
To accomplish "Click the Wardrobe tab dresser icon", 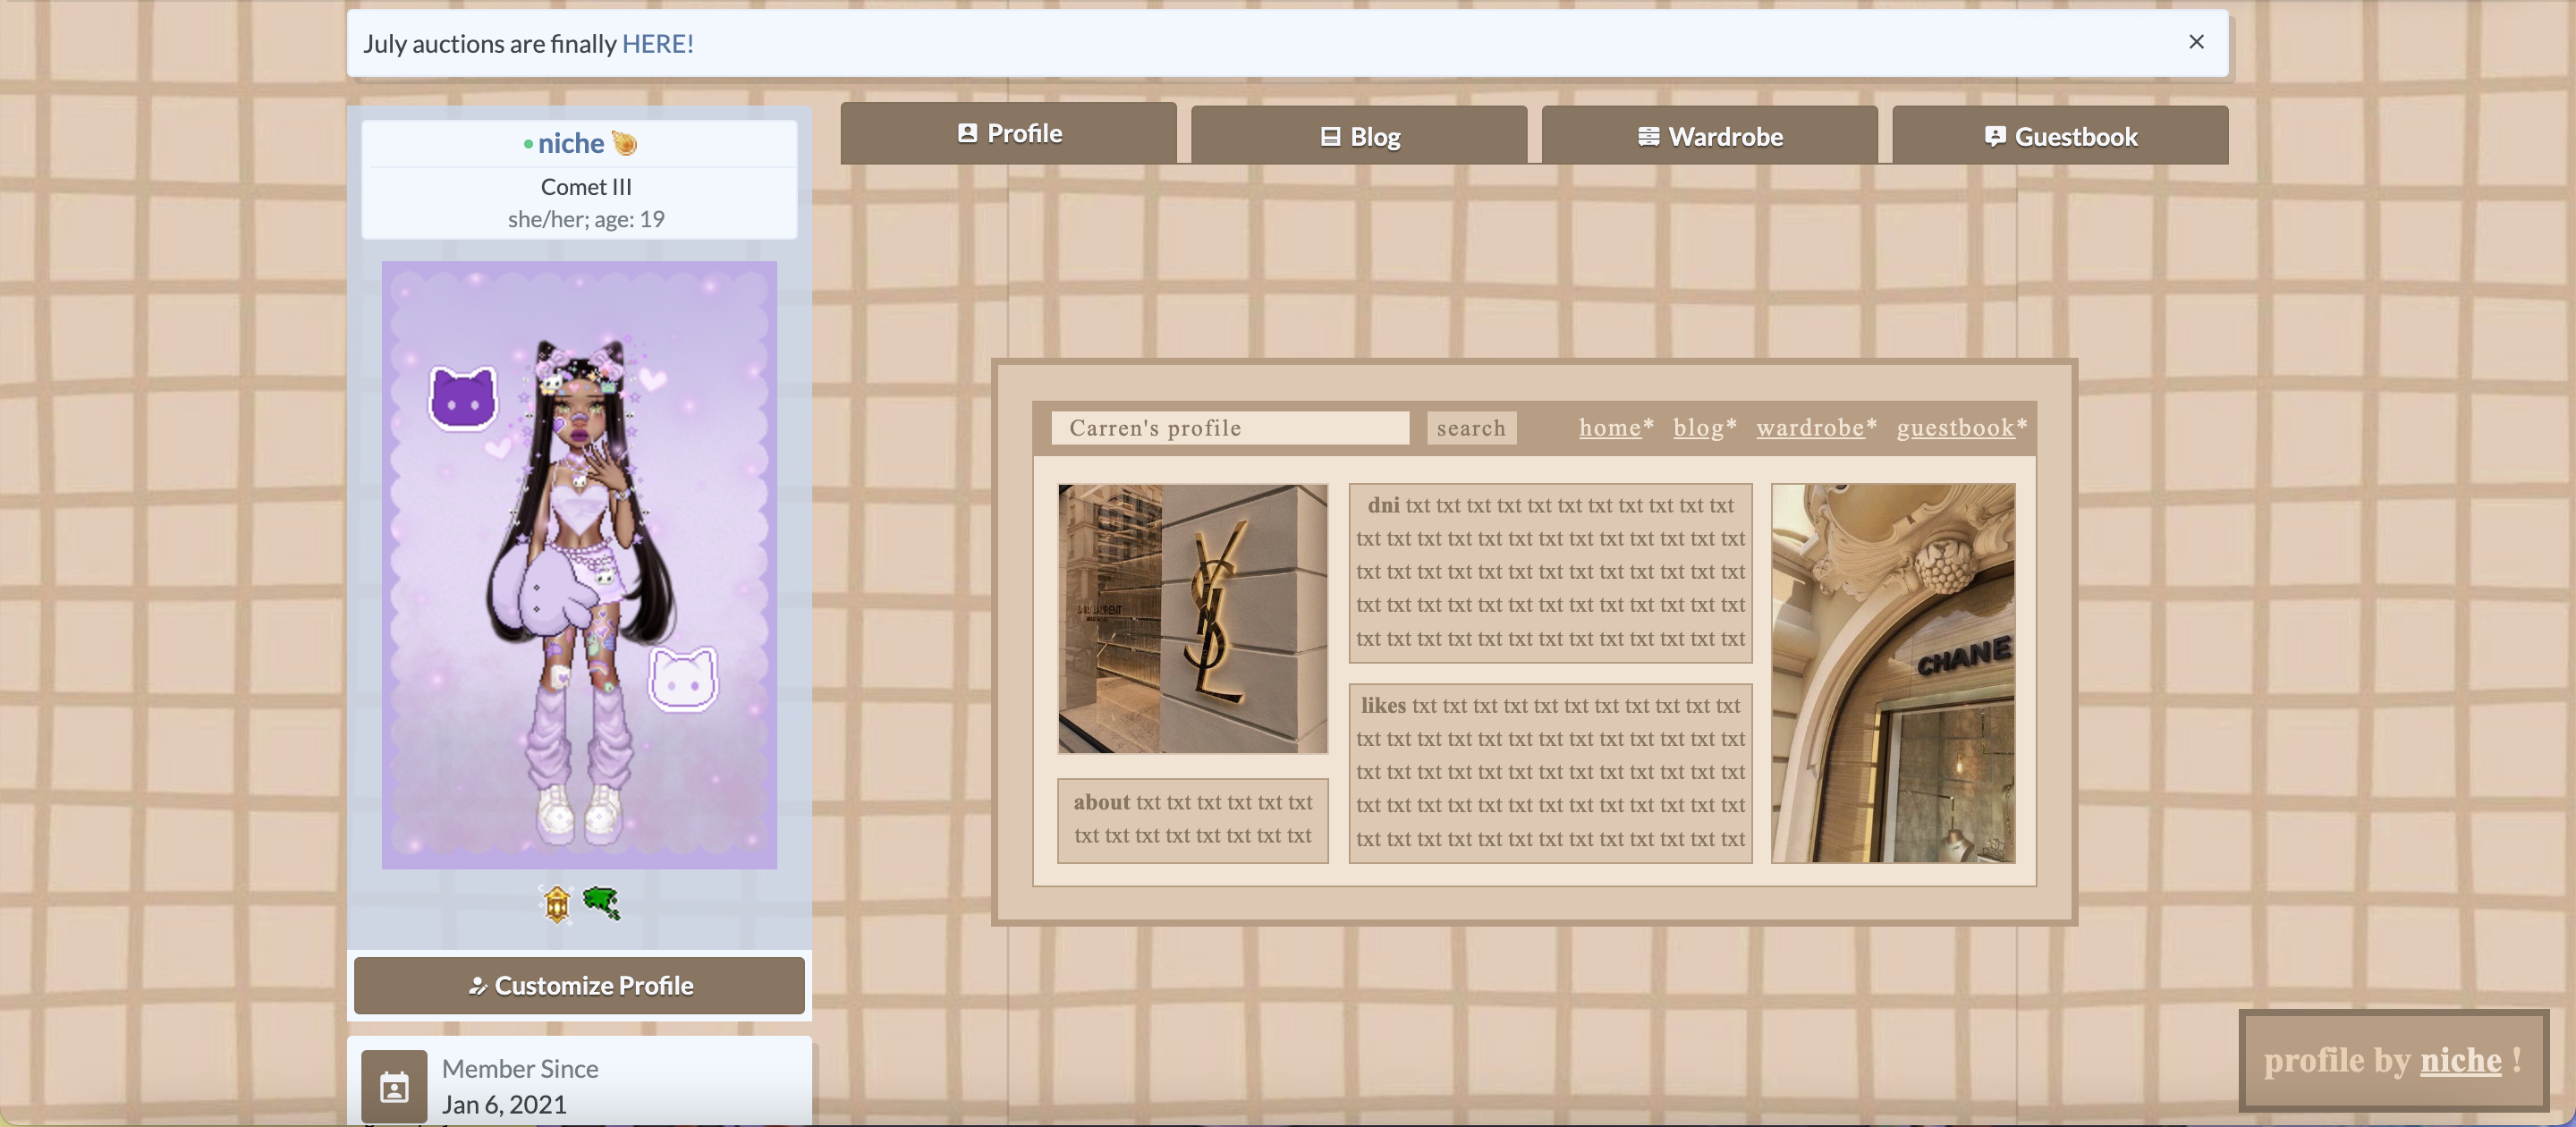I will (1648, 137).
